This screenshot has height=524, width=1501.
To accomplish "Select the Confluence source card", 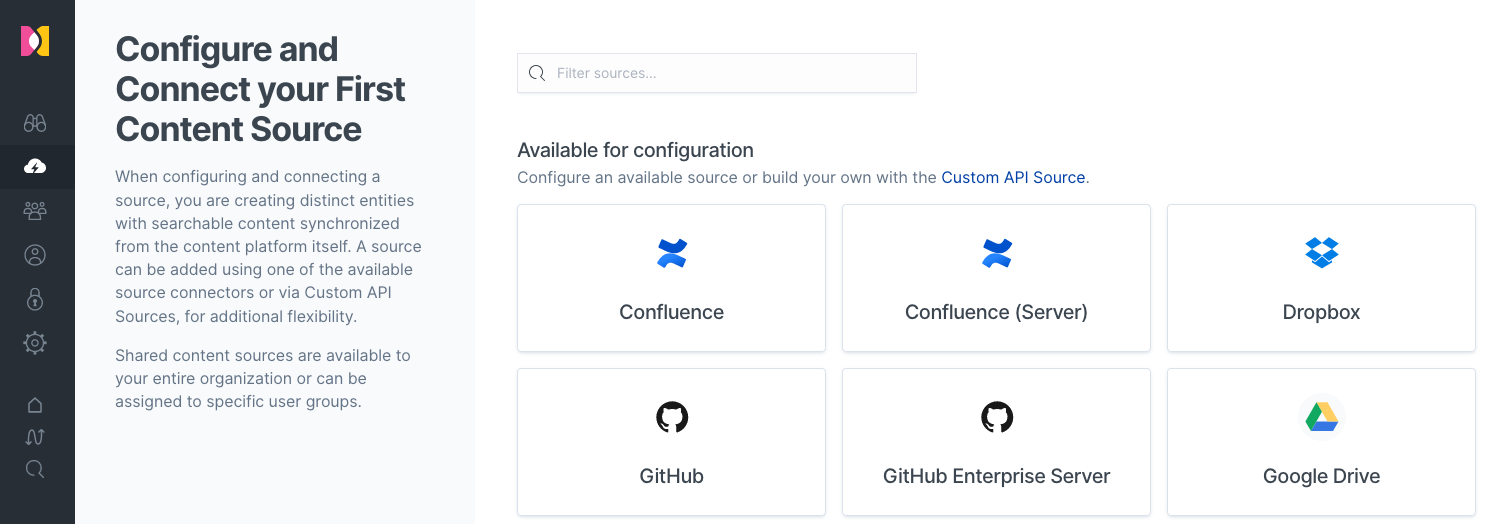I will coord(671,278).
